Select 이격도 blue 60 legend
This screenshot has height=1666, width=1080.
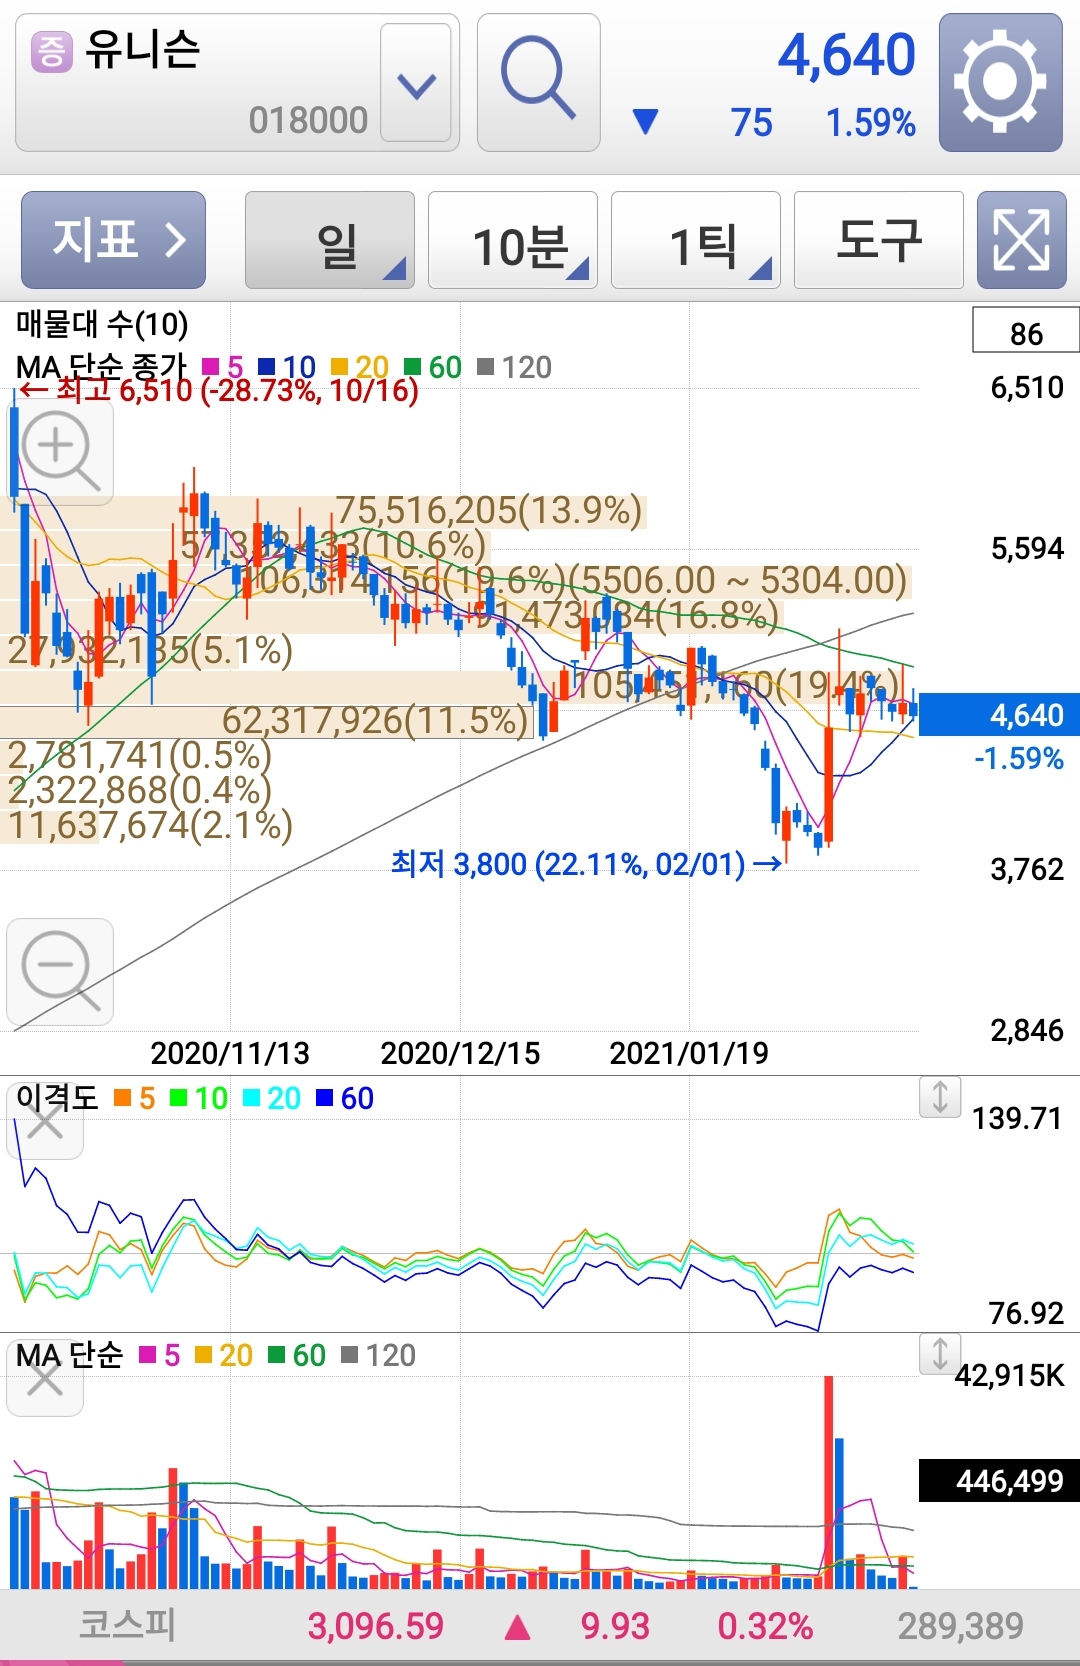tap(345, 1098)
